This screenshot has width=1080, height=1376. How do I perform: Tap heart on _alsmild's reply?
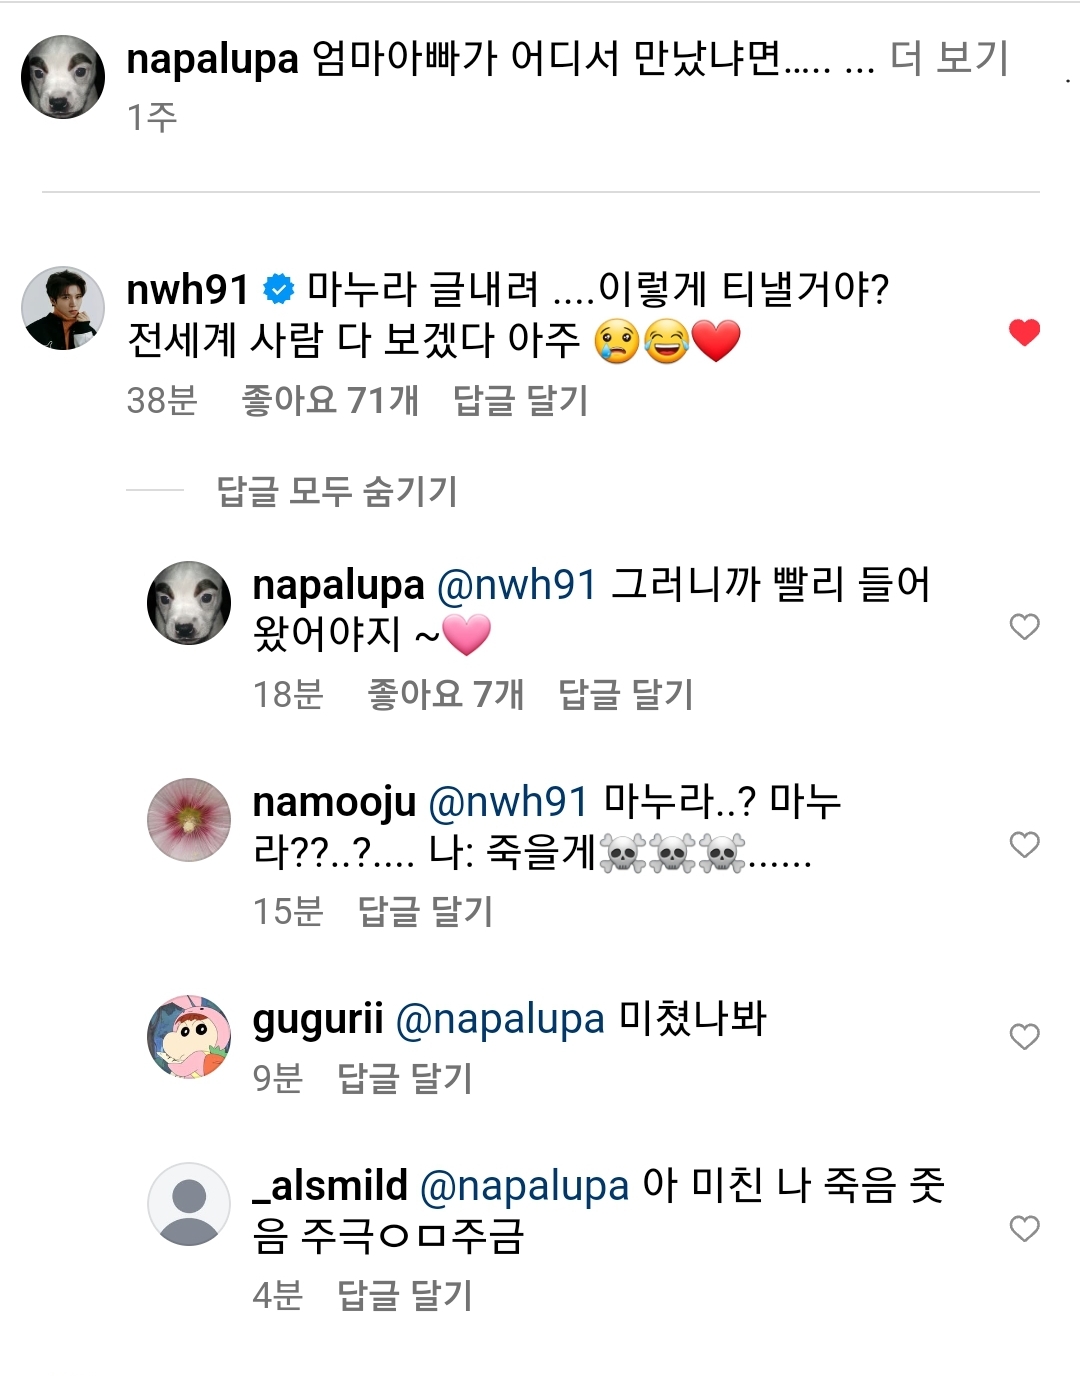pos(1024,1228)
